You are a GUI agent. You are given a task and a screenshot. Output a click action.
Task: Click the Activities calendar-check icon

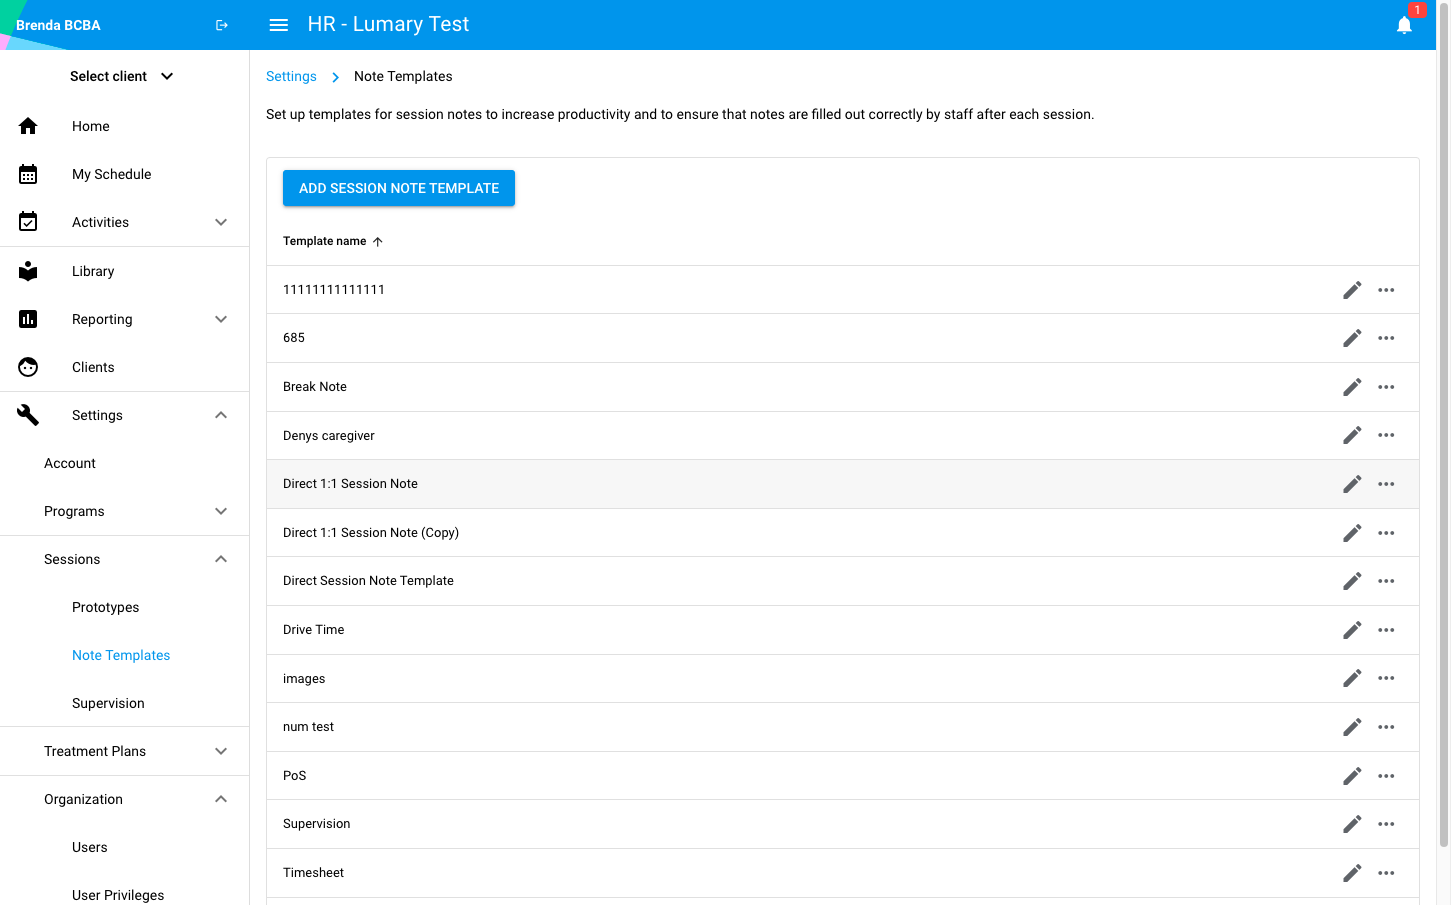[28, 222]
